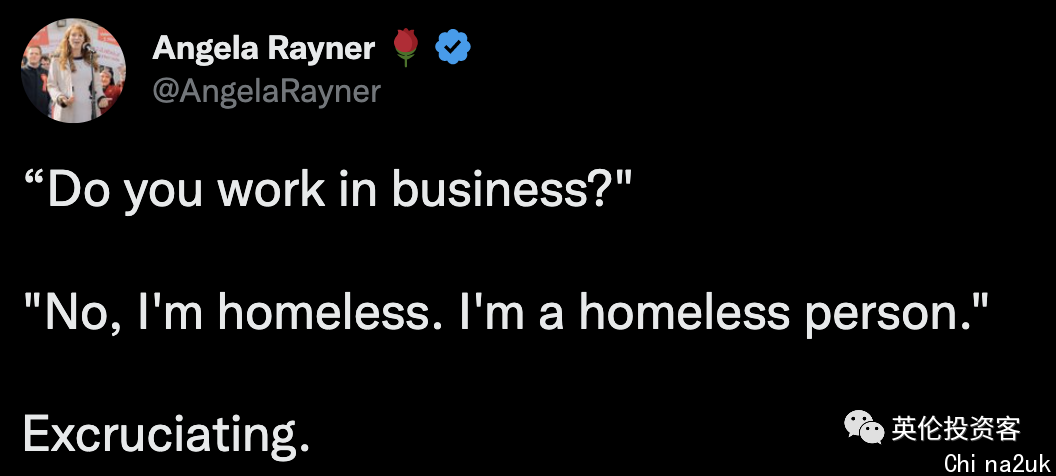This screenshot has width=1056, height=476.
Task: Click "I'm a" in the second quote
Action: [x=512, y=314]
